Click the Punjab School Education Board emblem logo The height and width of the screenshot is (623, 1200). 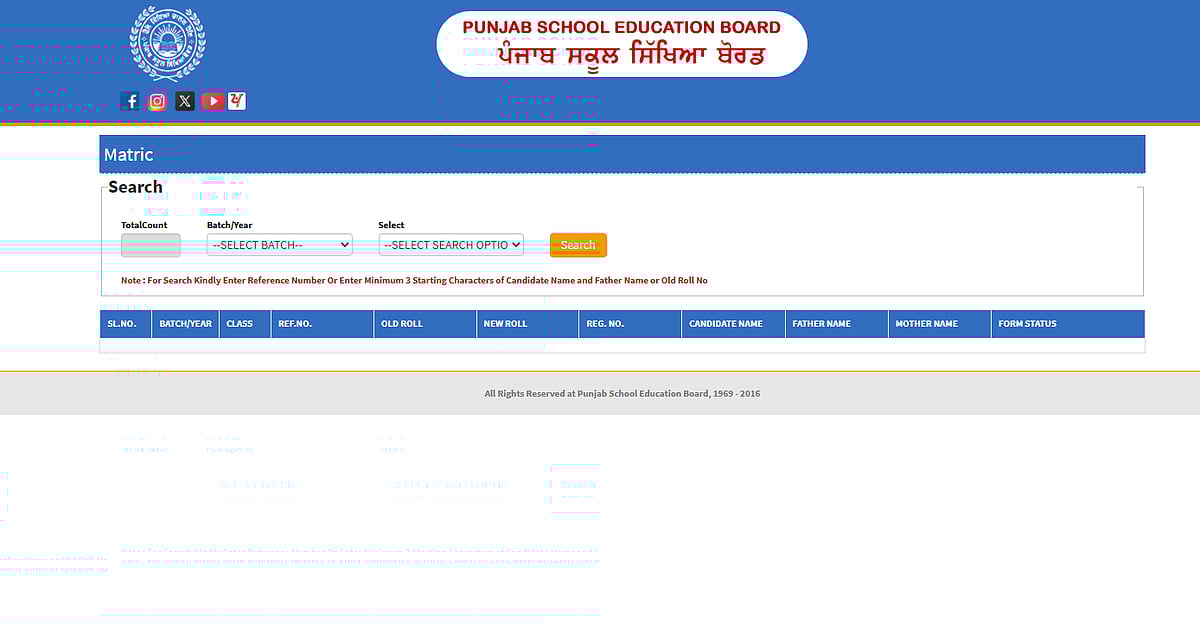point(168,42)
